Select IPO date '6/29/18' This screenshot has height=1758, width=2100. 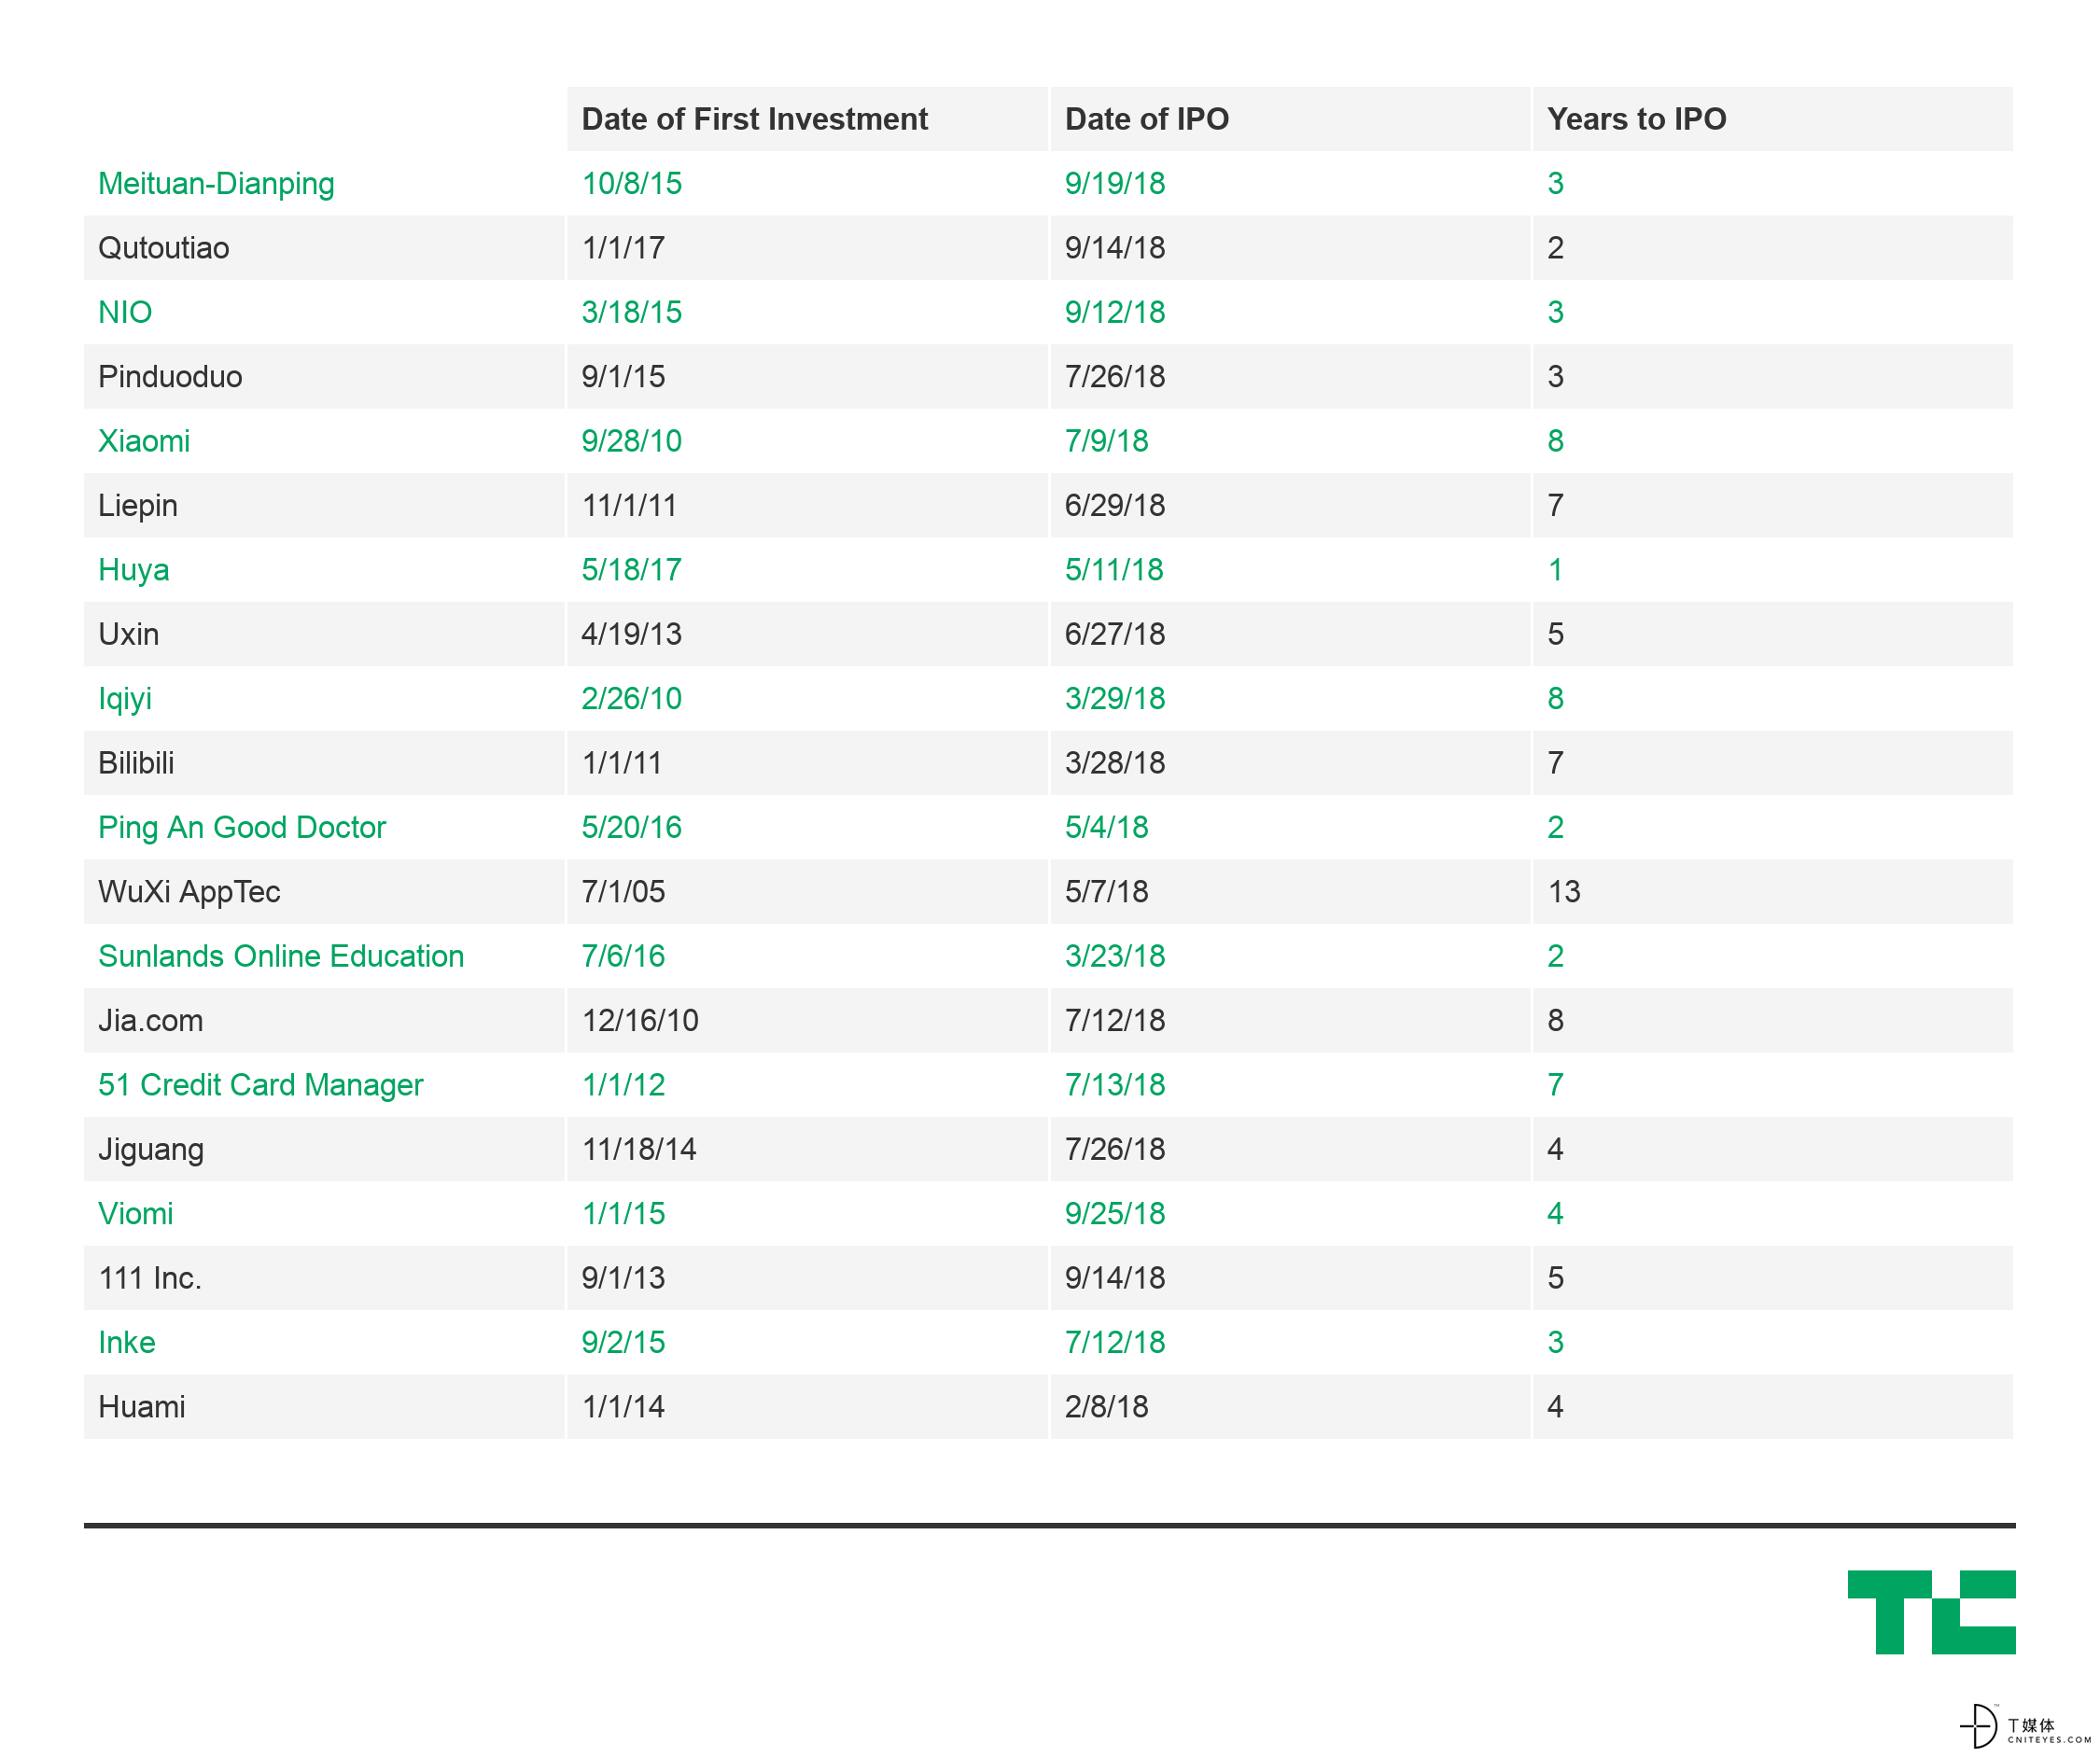click(1114, 505)
